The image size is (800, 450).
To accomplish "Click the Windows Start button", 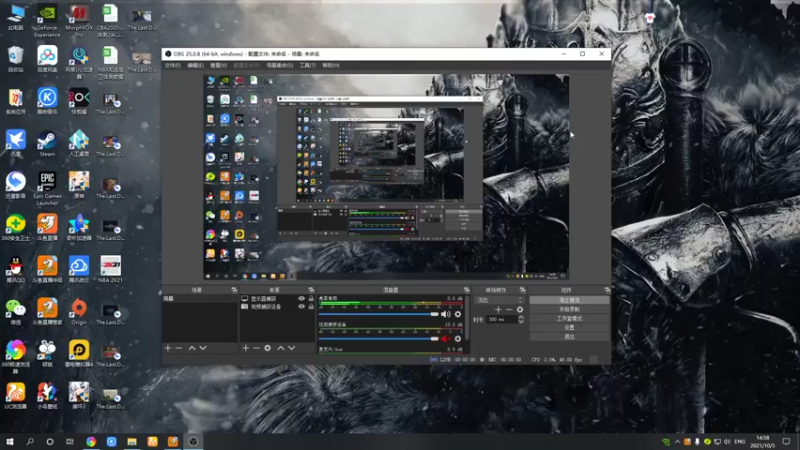I will (10, 442).
